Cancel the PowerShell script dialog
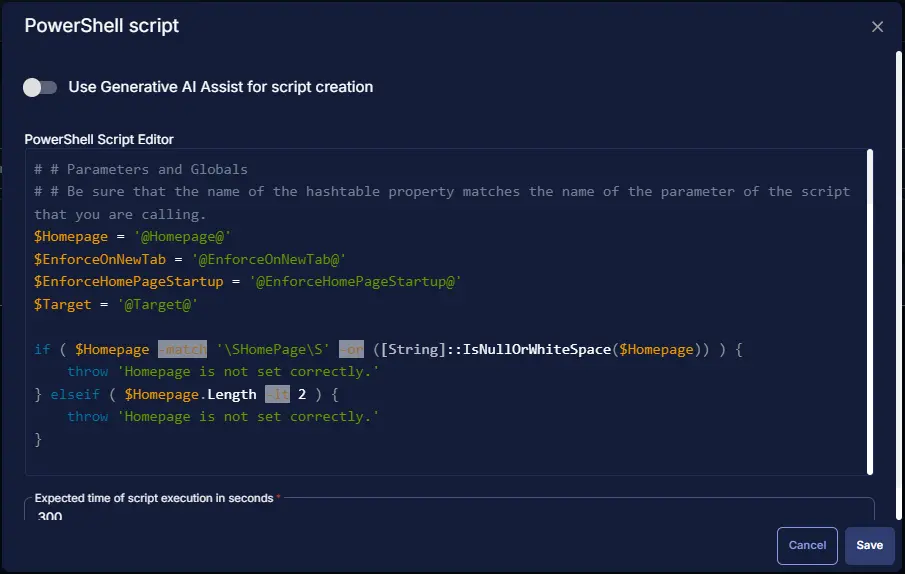Screen dimensions: 905x574 click(x=807, y=545)
